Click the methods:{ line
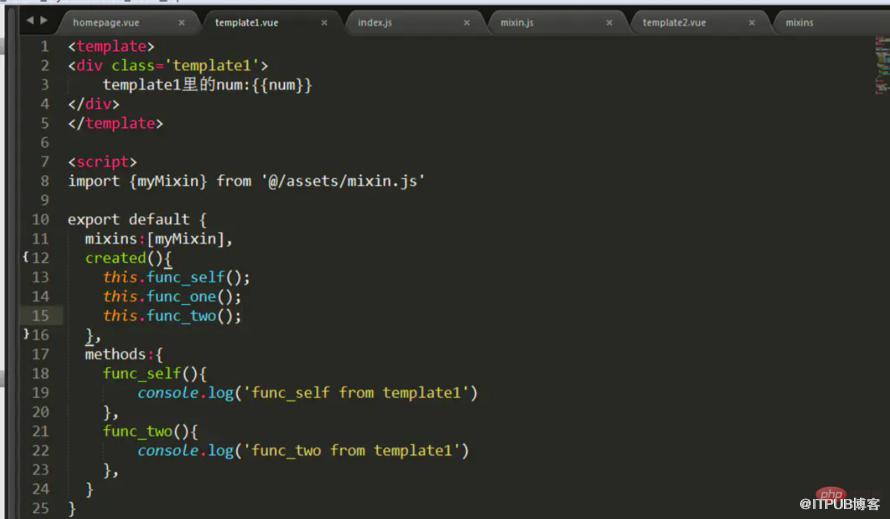Screen dimensions: 890x519 click(x=124, y=355)
